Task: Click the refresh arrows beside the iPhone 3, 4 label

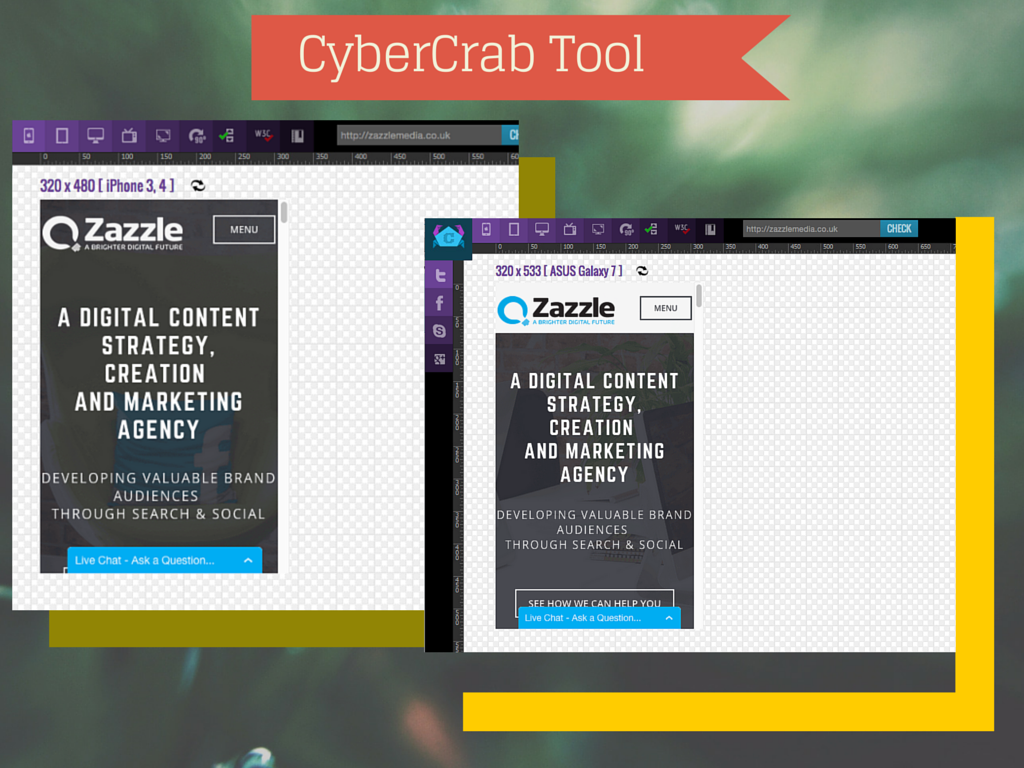Action: pyautogui.click(x=198, y=186)
